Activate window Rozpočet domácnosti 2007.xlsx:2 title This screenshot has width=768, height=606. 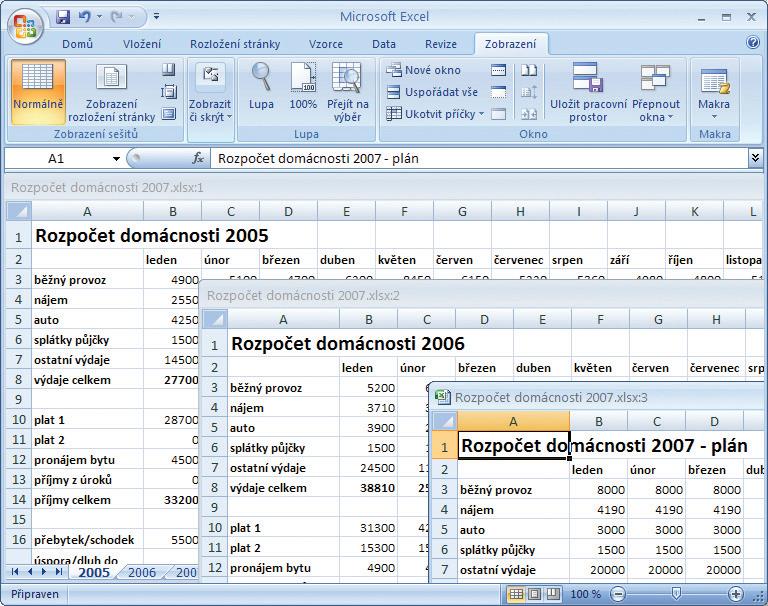click(303, 295)
